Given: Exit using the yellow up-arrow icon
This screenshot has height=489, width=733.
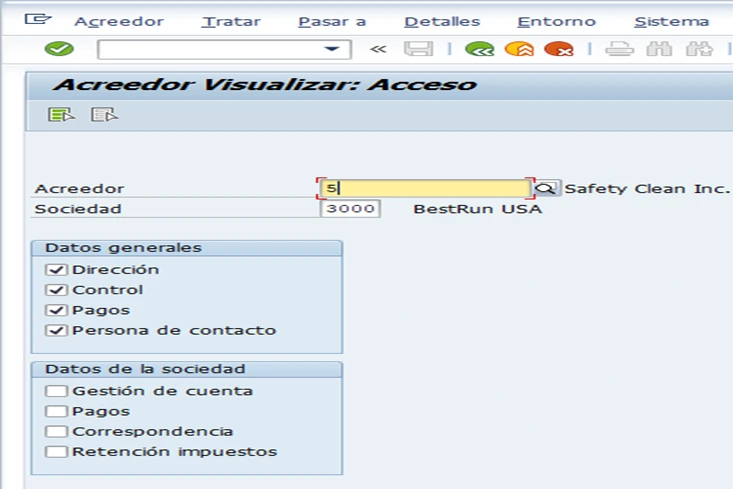Looking at the screenshot, I should pos(519,49).
